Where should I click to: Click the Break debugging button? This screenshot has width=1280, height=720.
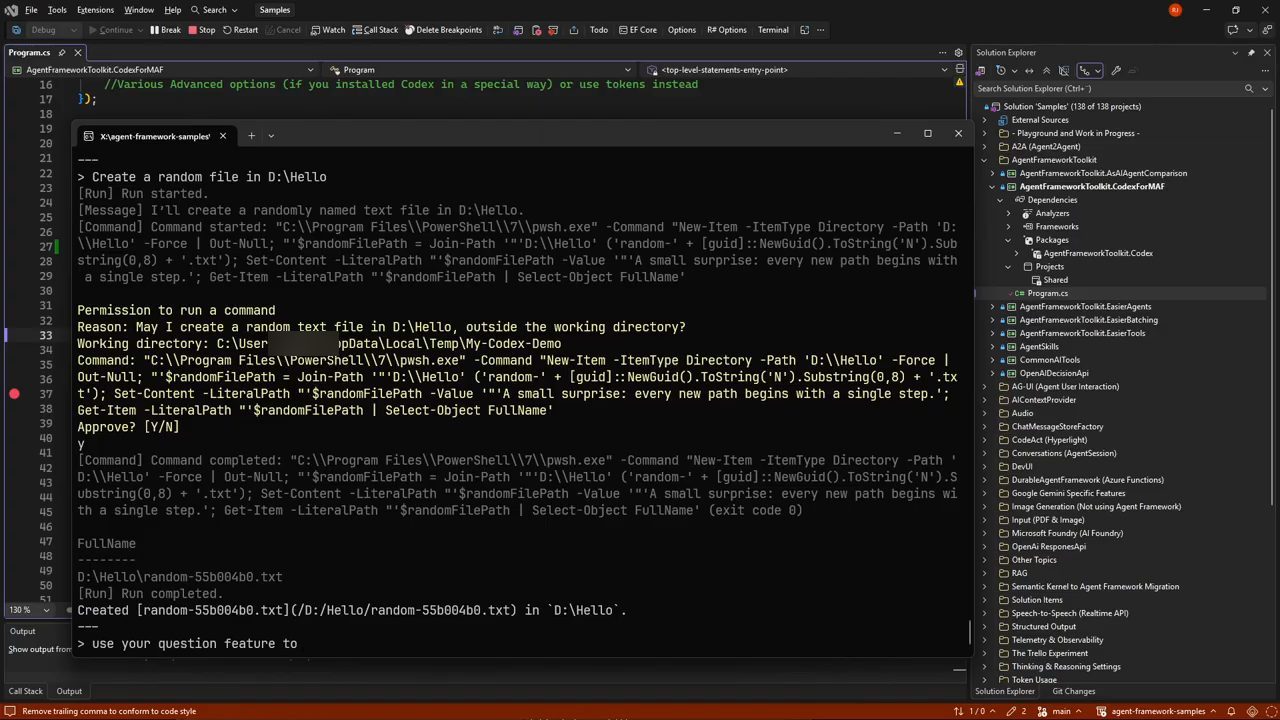click(x=165, y=30)
